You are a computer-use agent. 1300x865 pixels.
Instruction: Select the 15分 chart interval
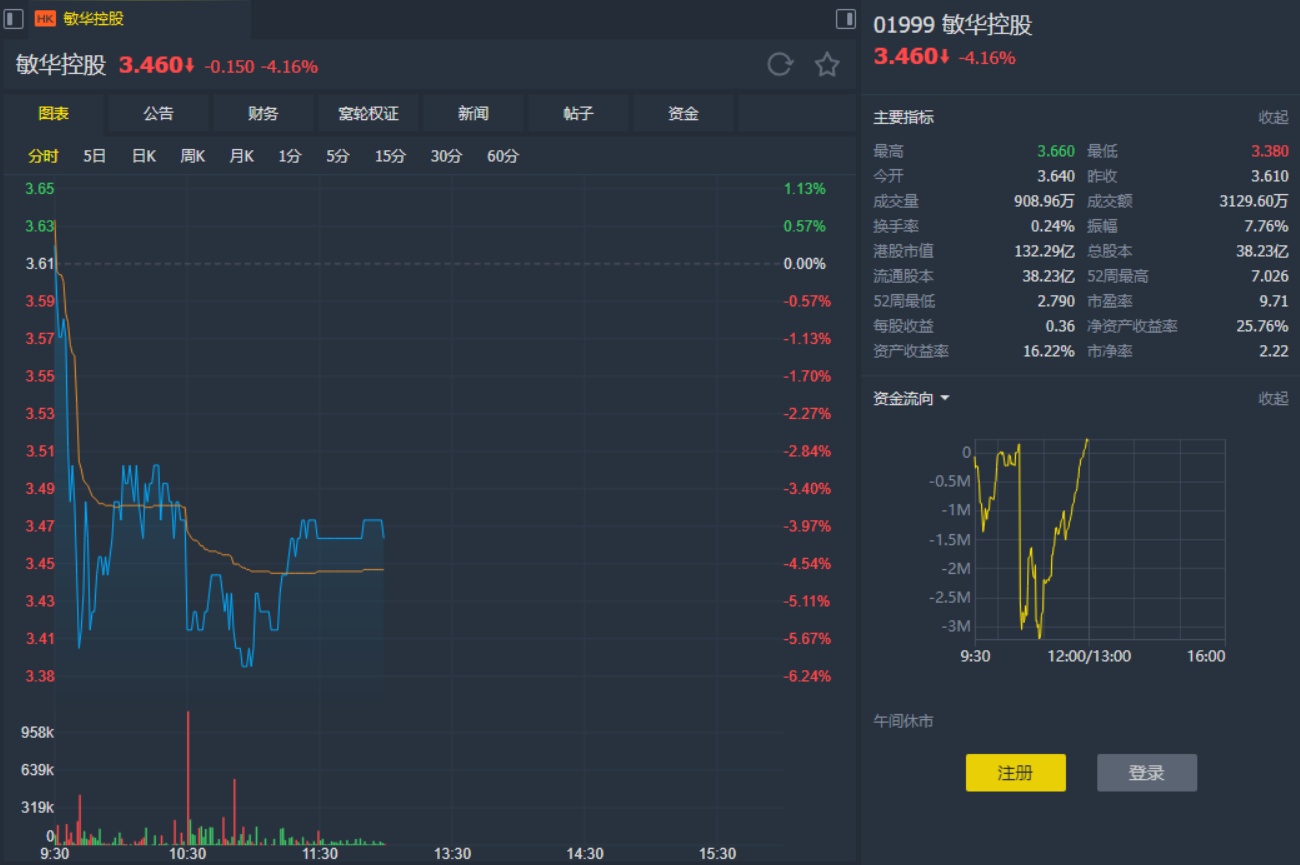pyautogui.click(x=390, y=156)
